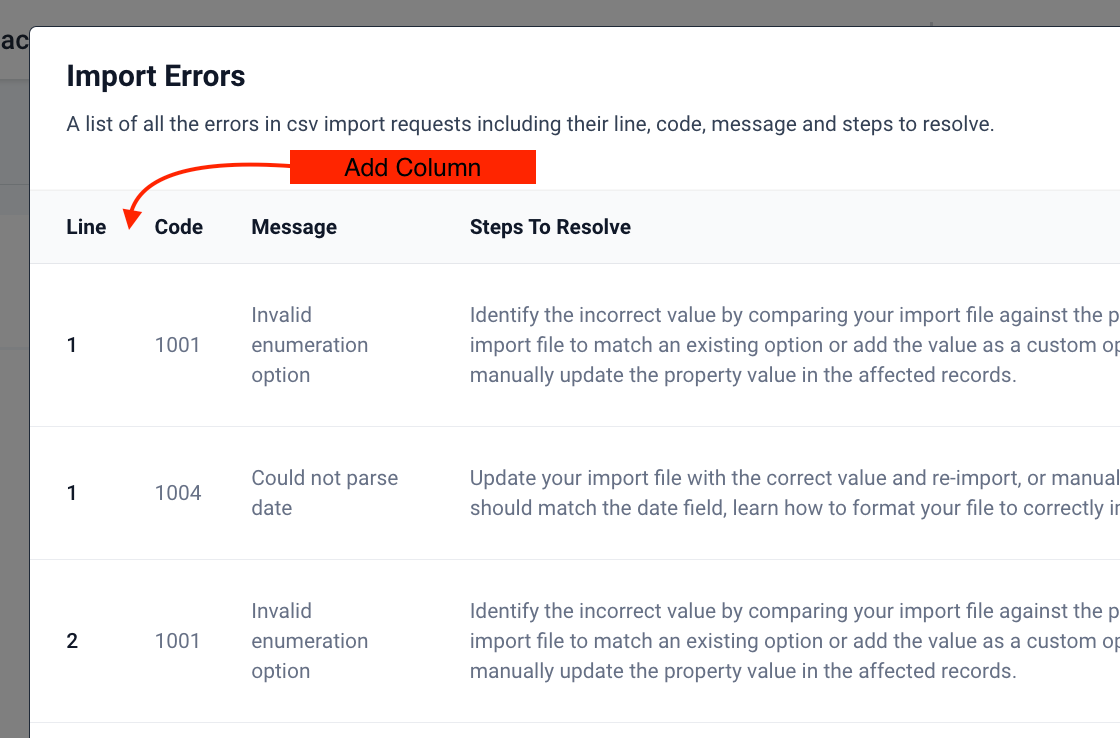Select the line 2 Invalid enumeration option message
Image resolution: width=1120 pixels, height=738 pixels.
pos(309,641)
